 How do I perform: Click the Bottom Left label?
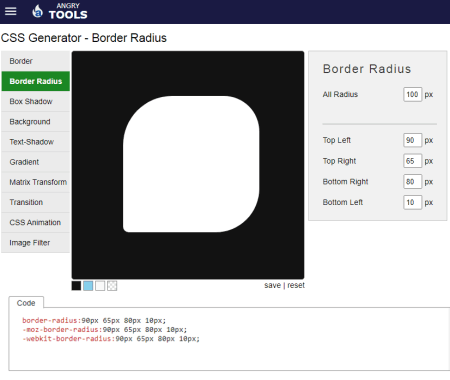click(343, 202)
